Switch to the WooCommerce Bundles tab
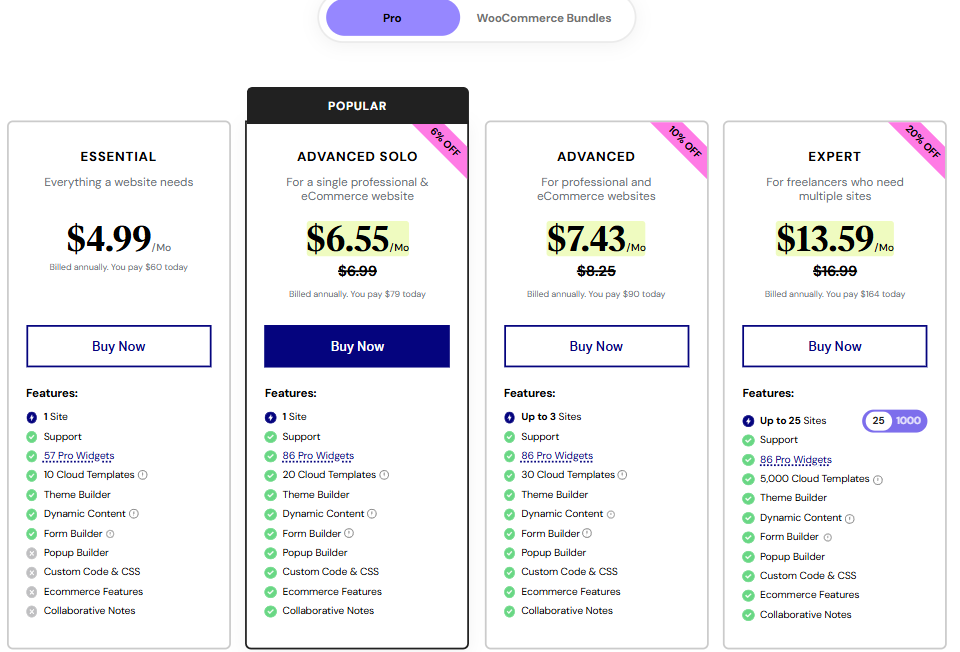Image resolution: width=960 pixels, height=652 pixels. [544, 17]
